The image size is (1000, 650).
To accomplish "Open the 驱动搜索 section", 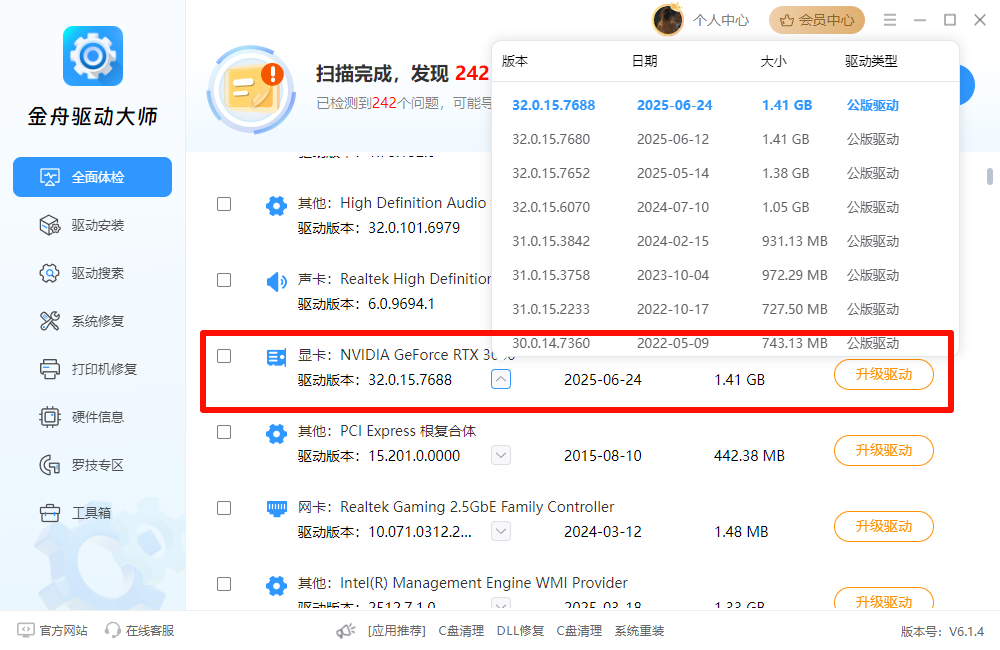I will point(82,273).
